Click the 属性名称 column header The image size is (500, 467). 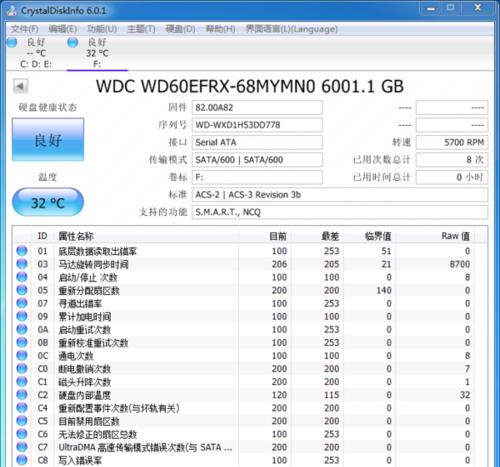(x=76, y=236)
